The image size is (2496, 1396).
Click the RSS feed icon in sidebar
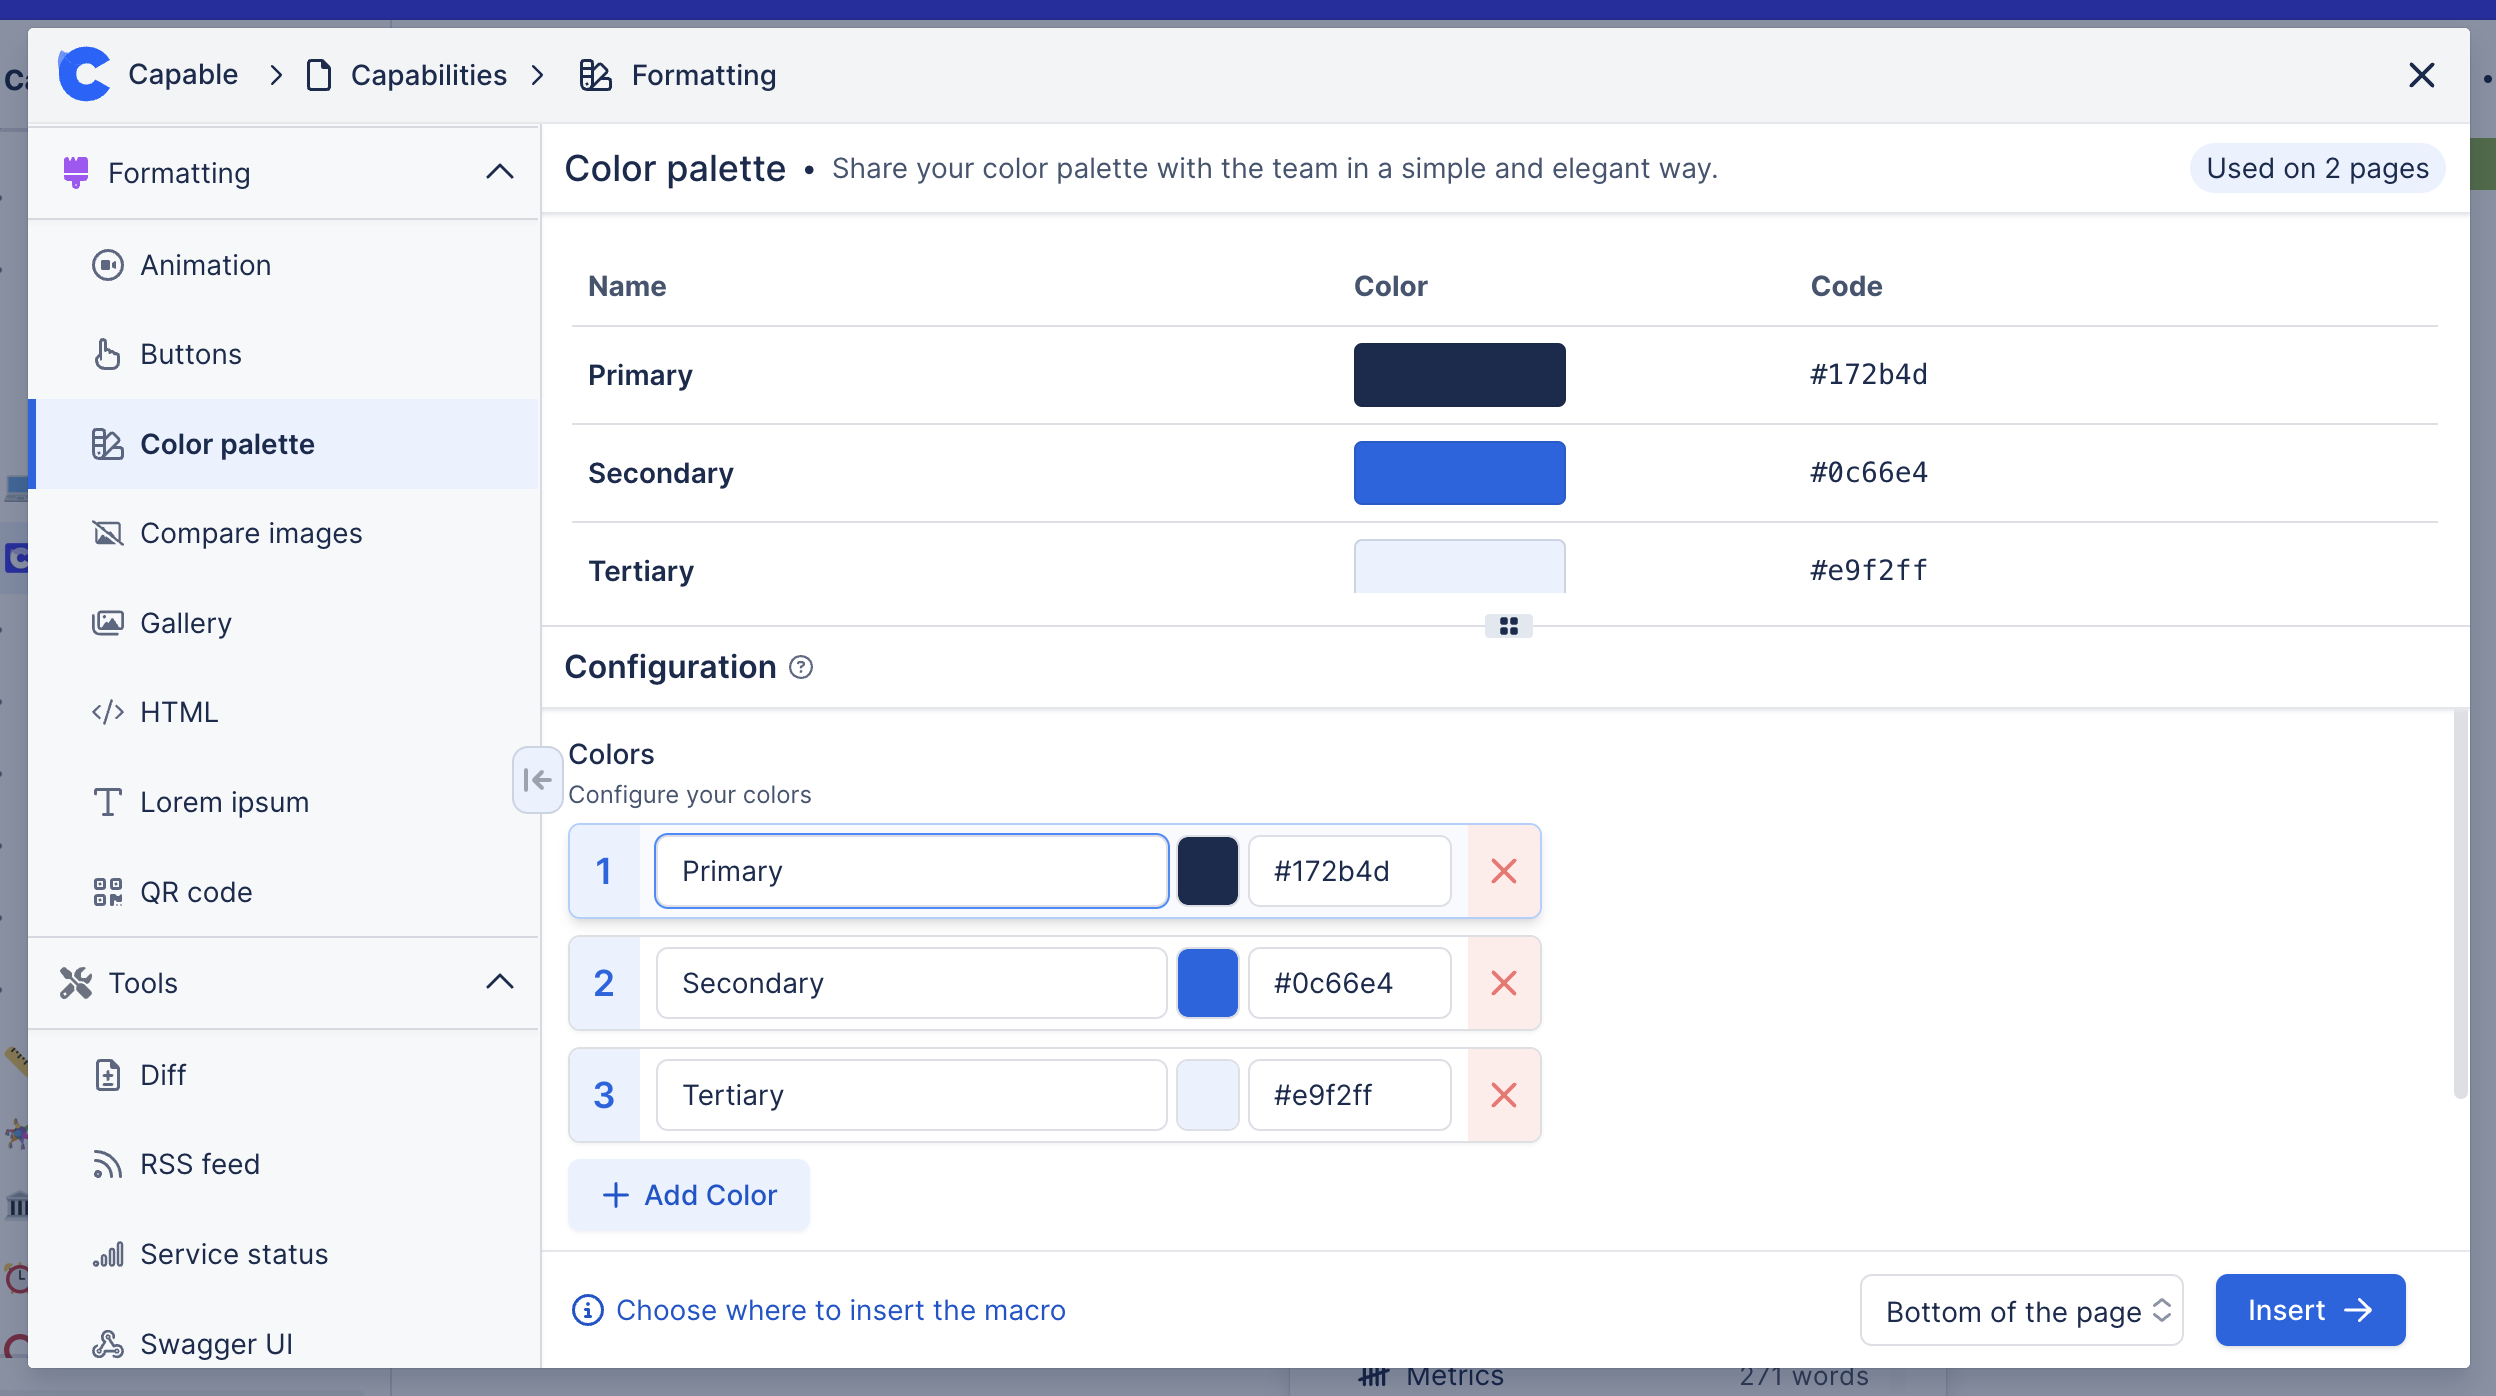[x=110, y=1163]
